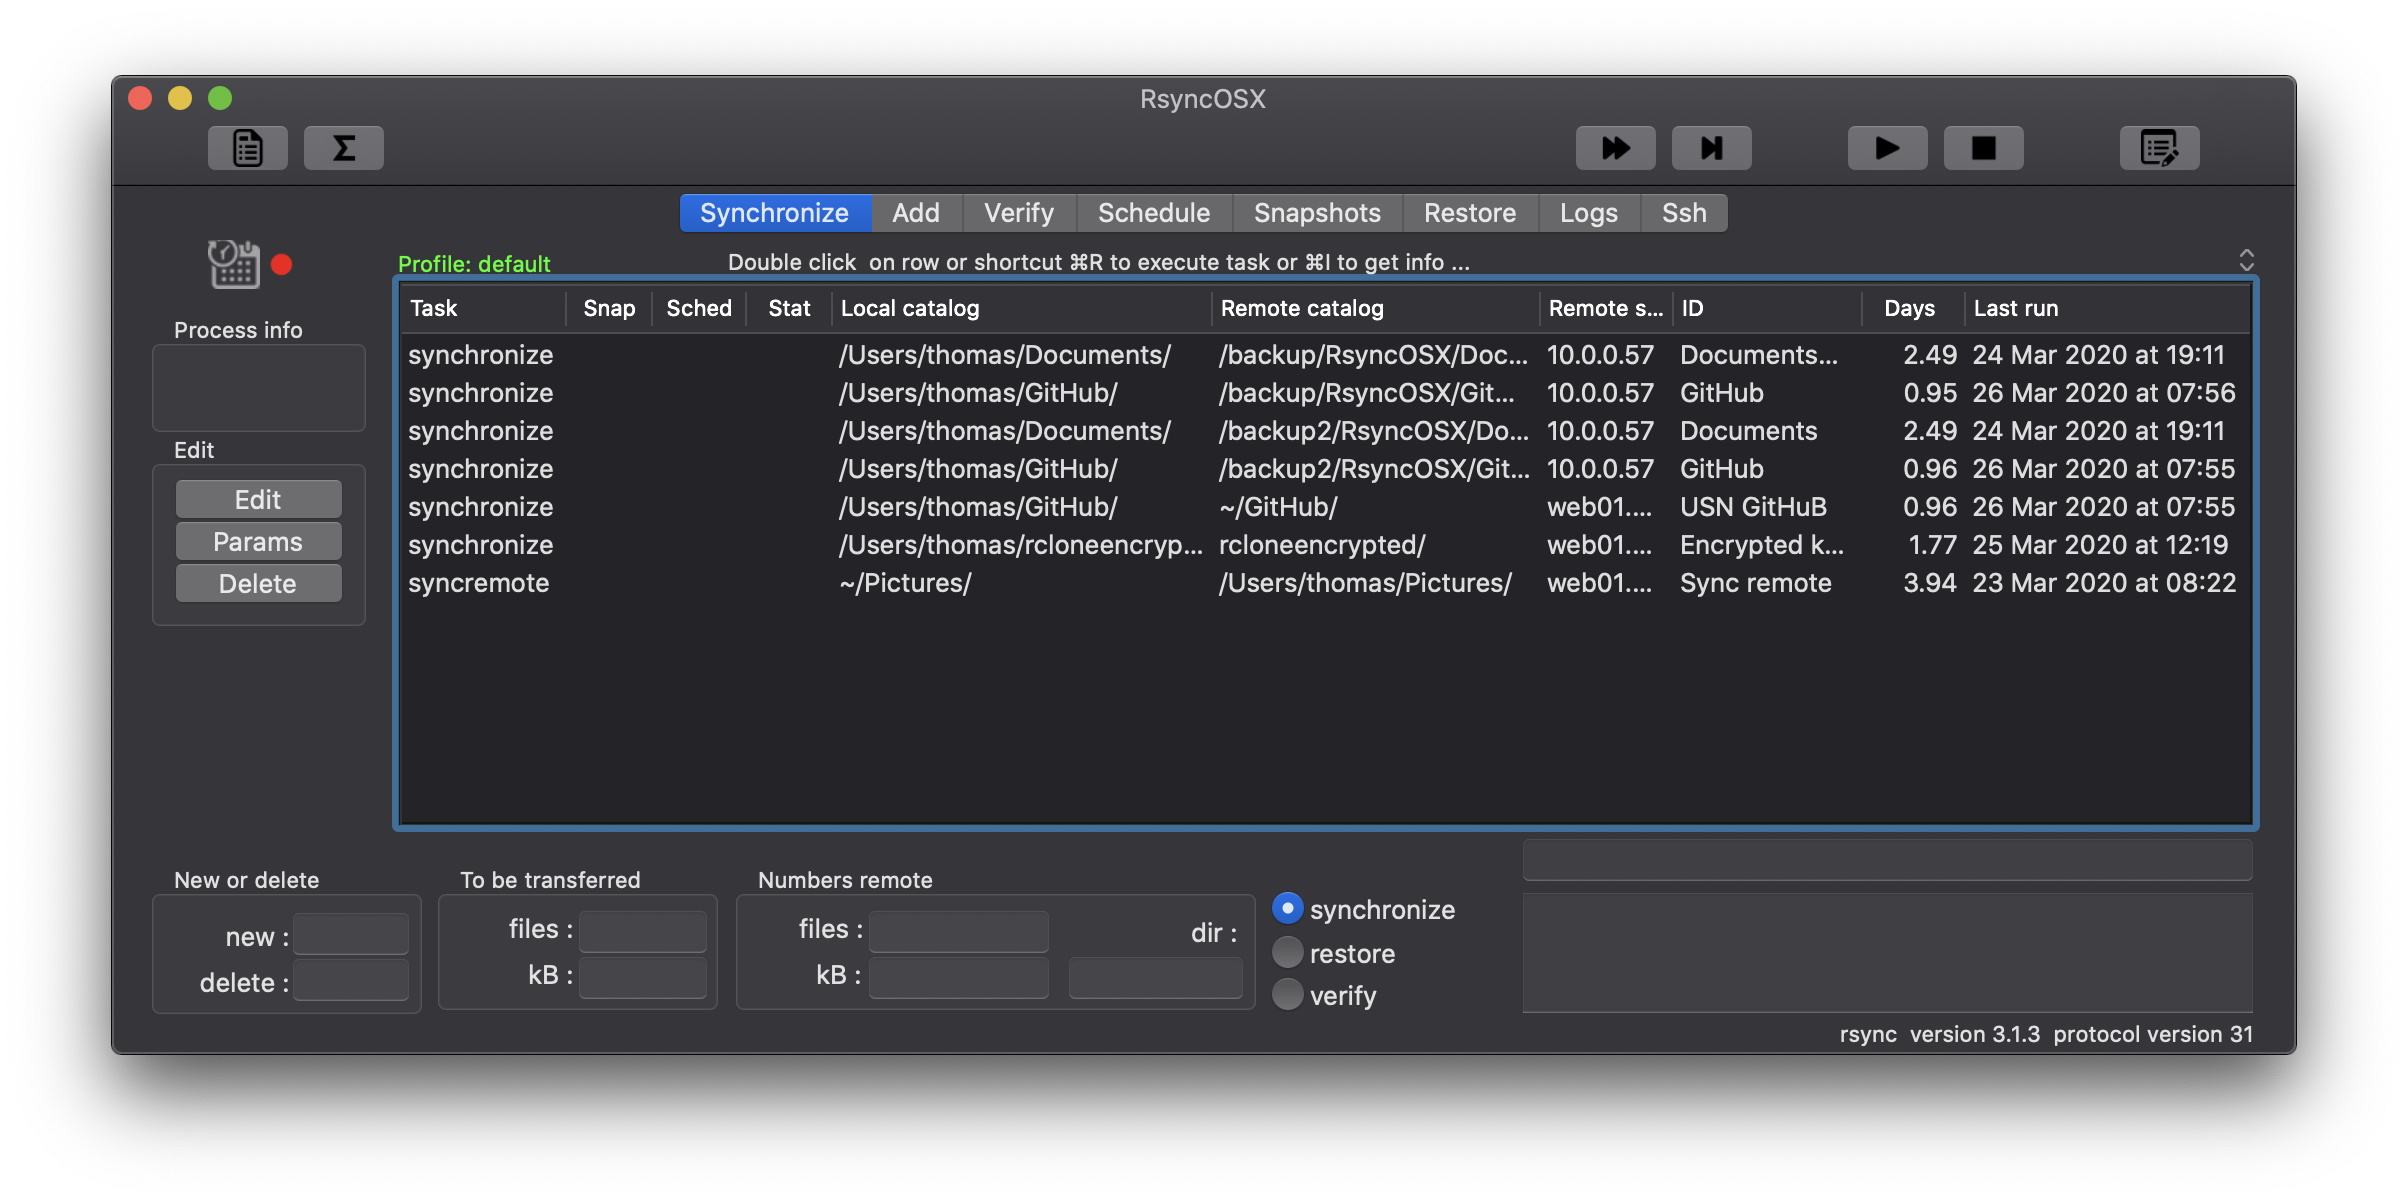
Task: Select the synchronize radio button
Action: tap(1287, 908)
